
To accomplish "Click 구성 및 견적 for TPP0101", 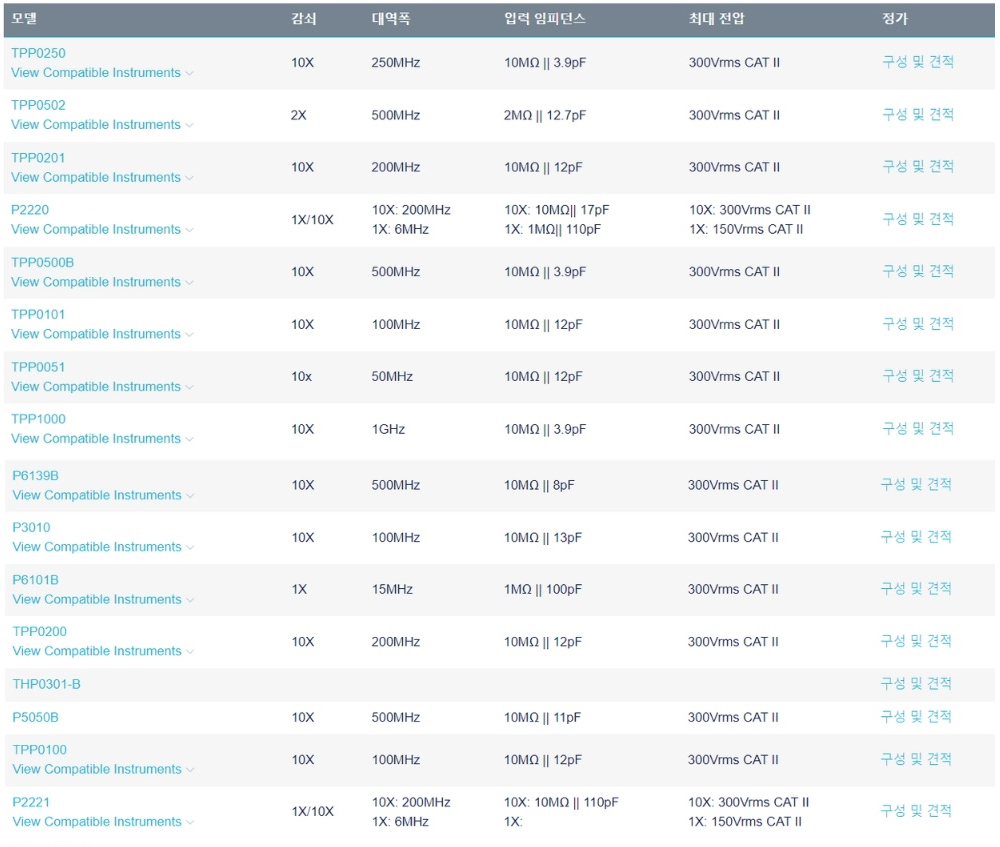I will [918, 324].
